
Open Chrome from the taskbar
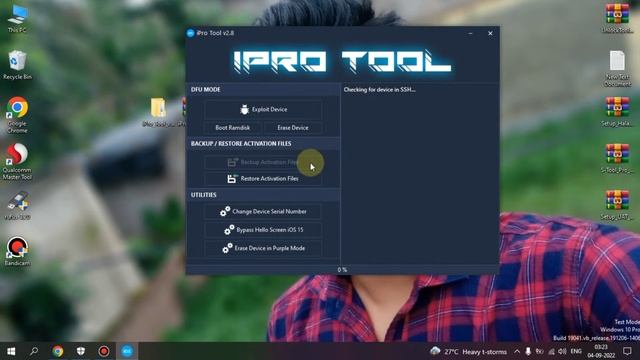pos(58,351)
